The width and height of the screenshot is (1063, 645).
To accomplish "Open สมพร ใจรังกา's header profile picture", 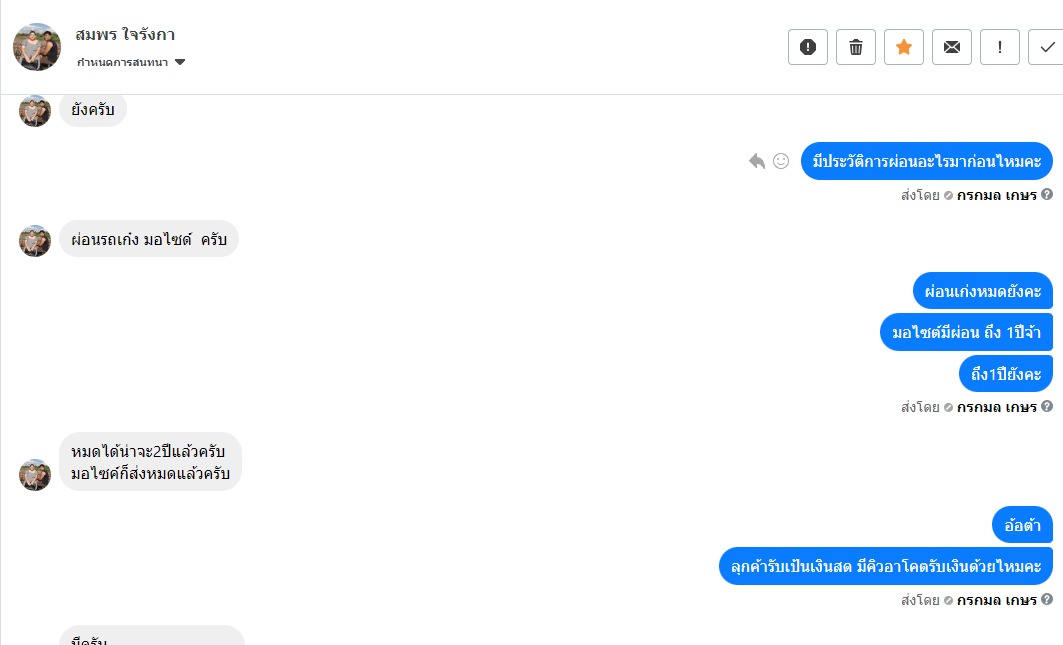I will [37, 47].
